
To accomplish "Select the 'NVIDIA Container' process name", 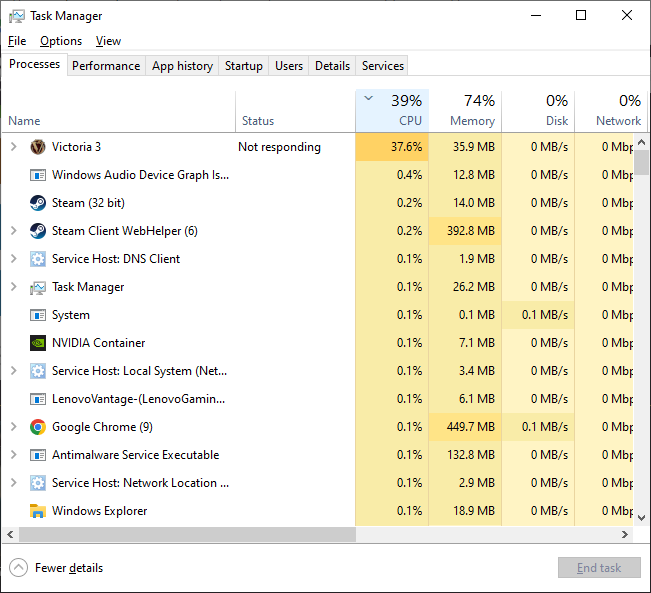I will 98,343.
